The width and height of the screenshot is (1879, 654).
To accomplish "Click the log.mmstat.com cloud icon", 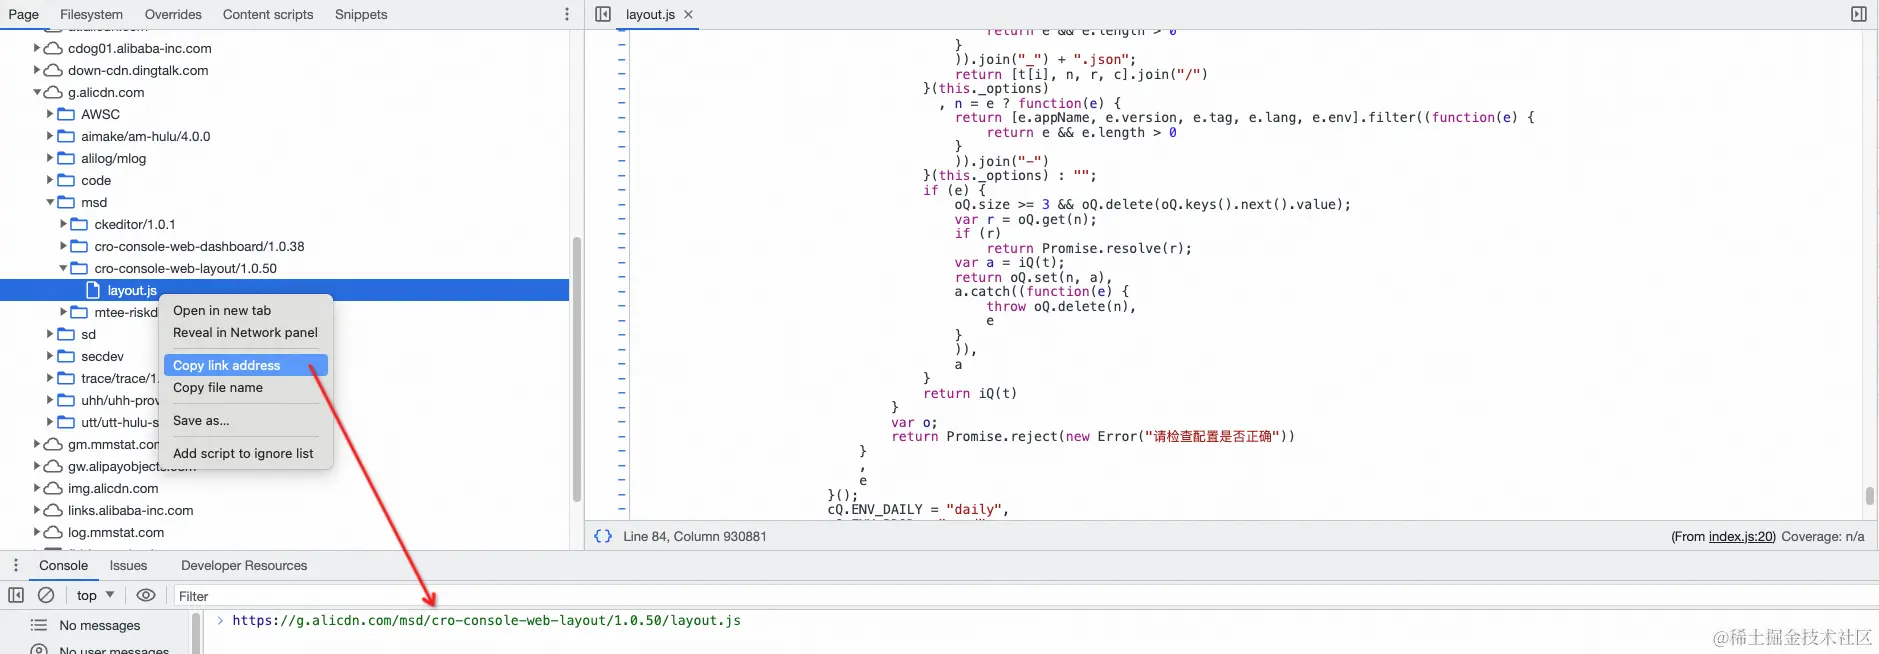I will click(x=53, y=532).
